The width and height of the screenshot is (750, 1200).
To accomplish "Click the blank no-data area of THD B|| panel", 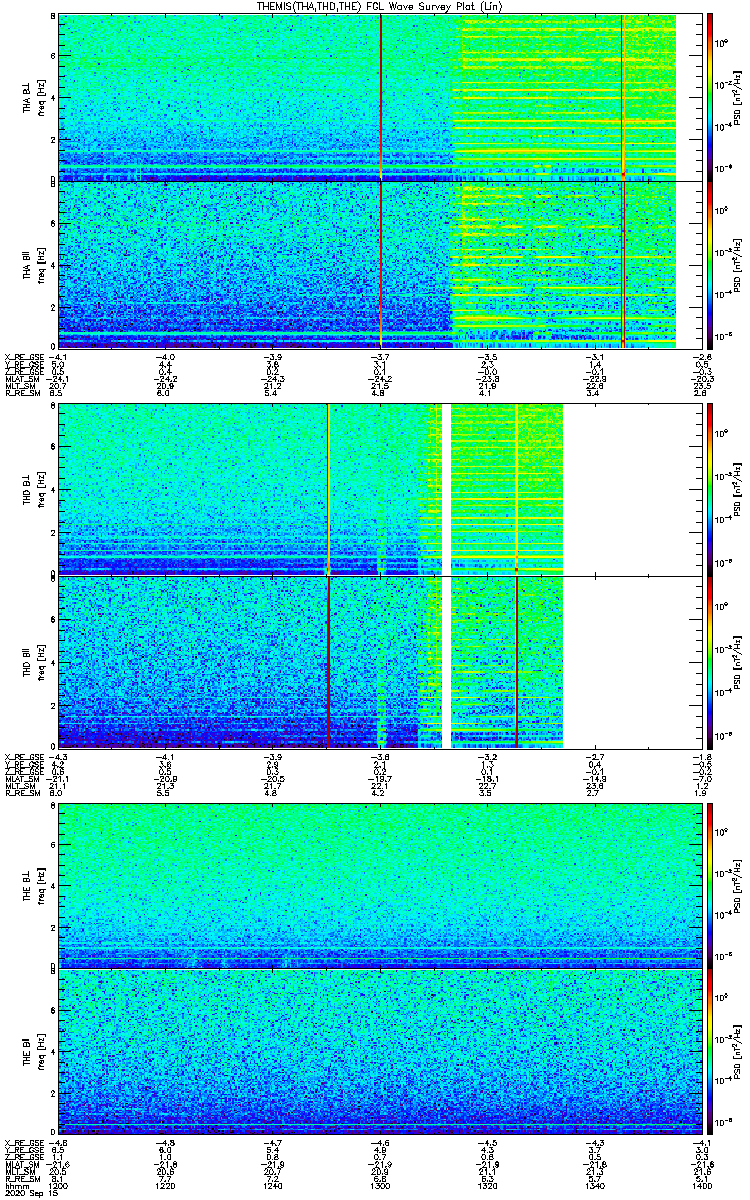I will tap(632, 661).
